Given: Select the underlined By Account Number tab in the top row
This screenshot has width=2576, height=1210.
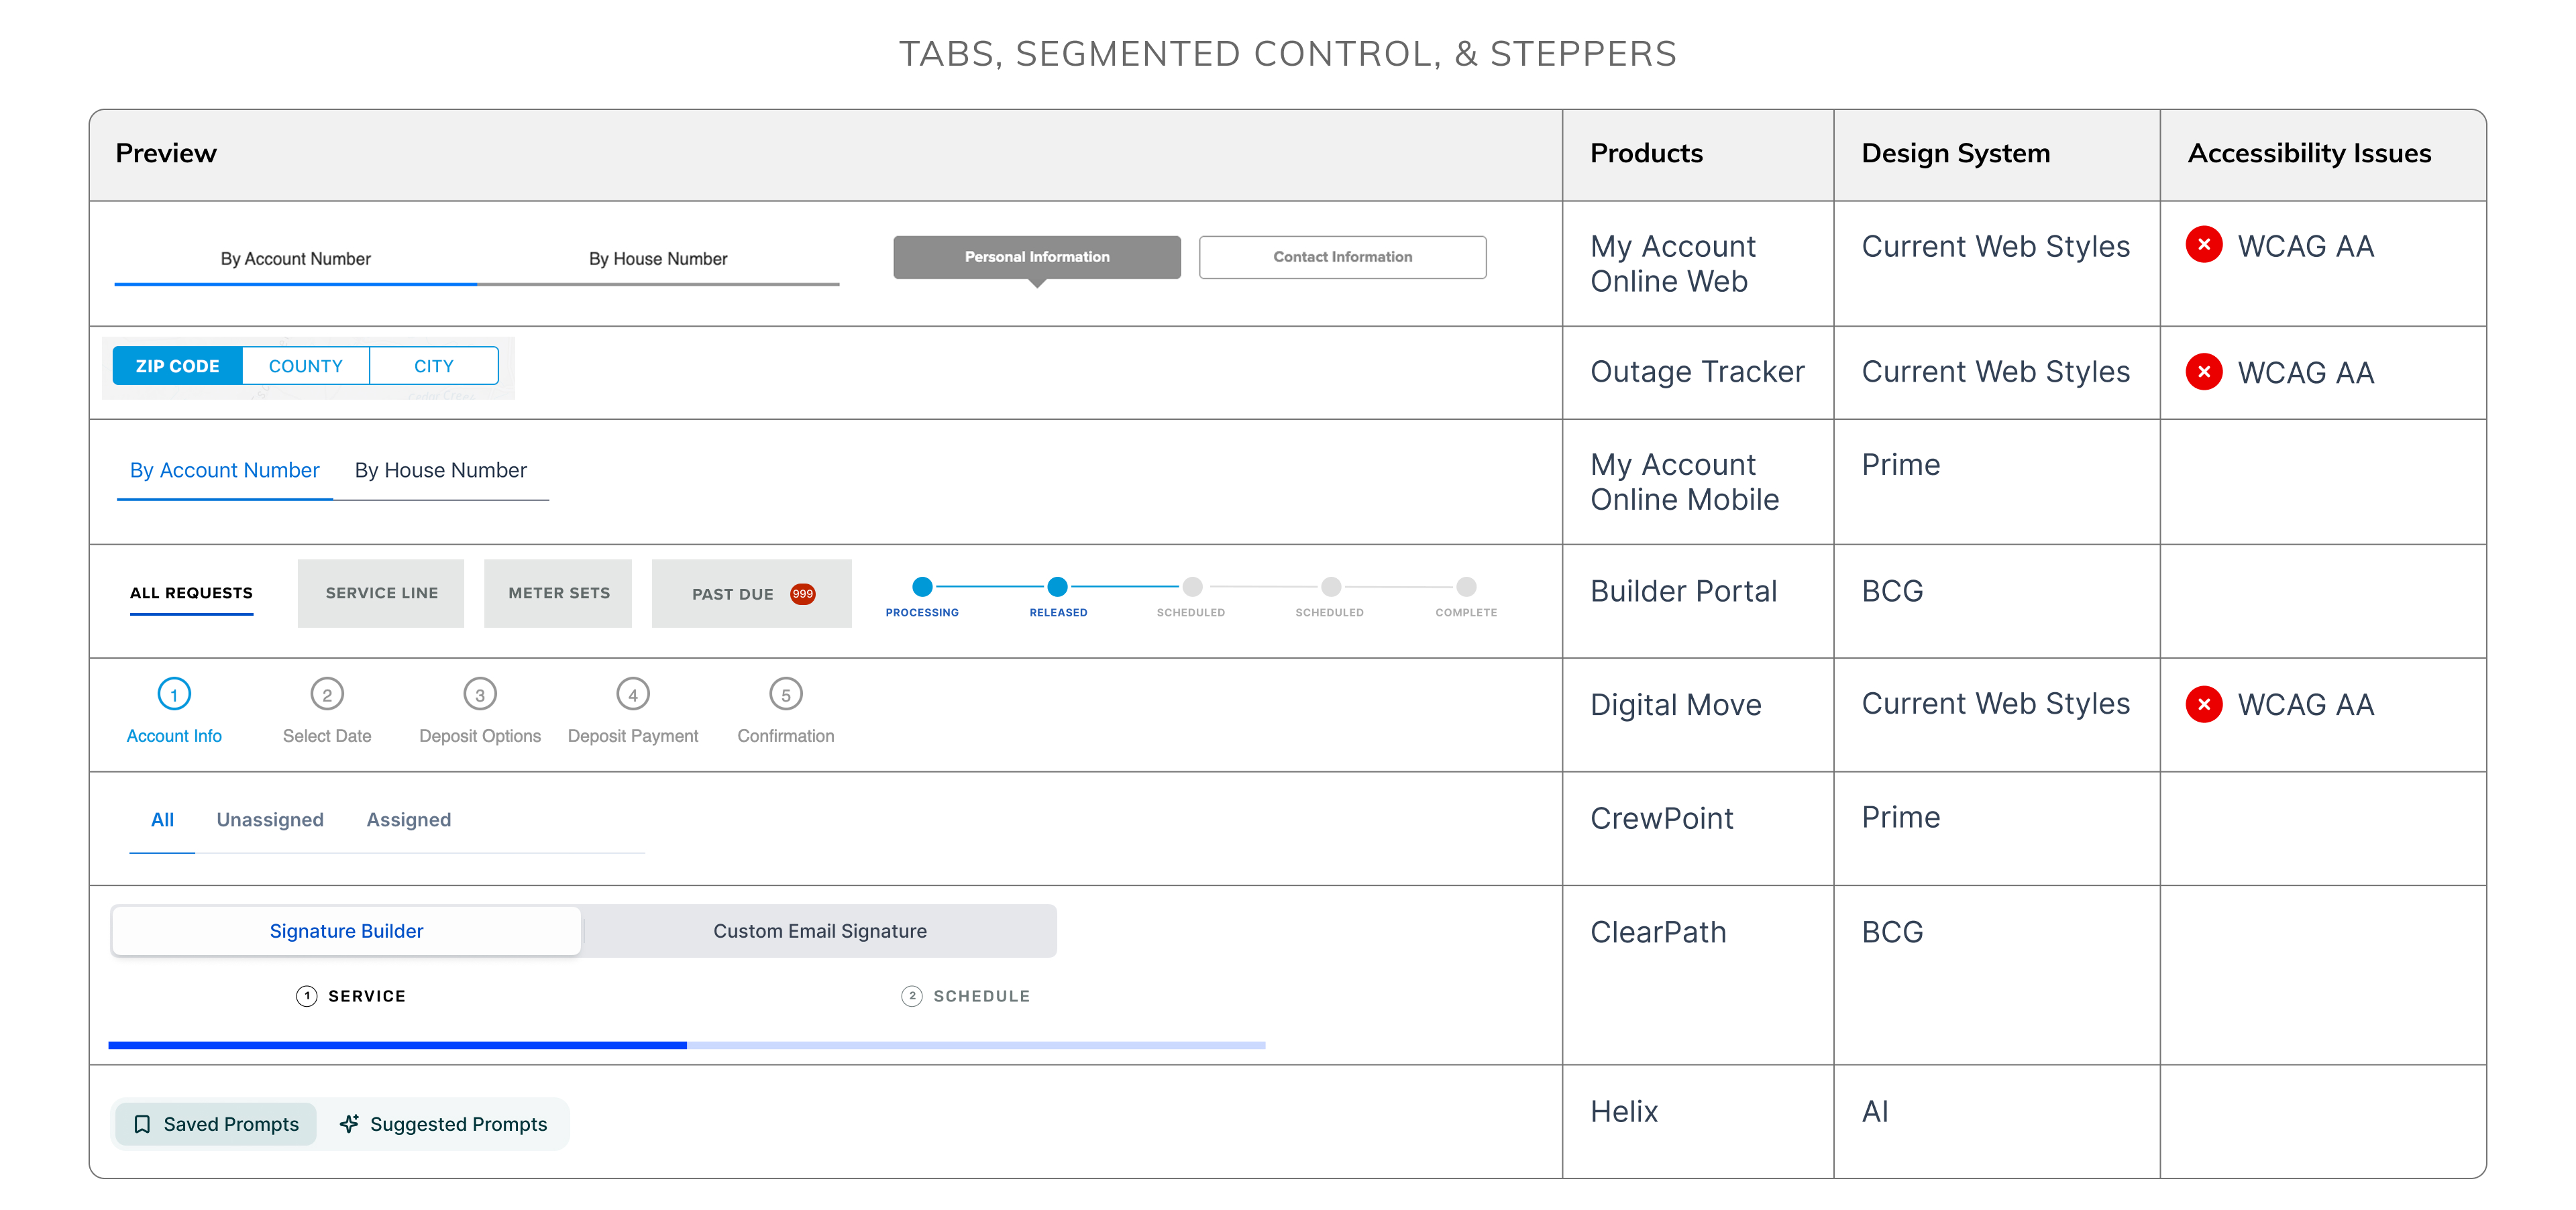Looking at the screenshot, I should point(295,260).
